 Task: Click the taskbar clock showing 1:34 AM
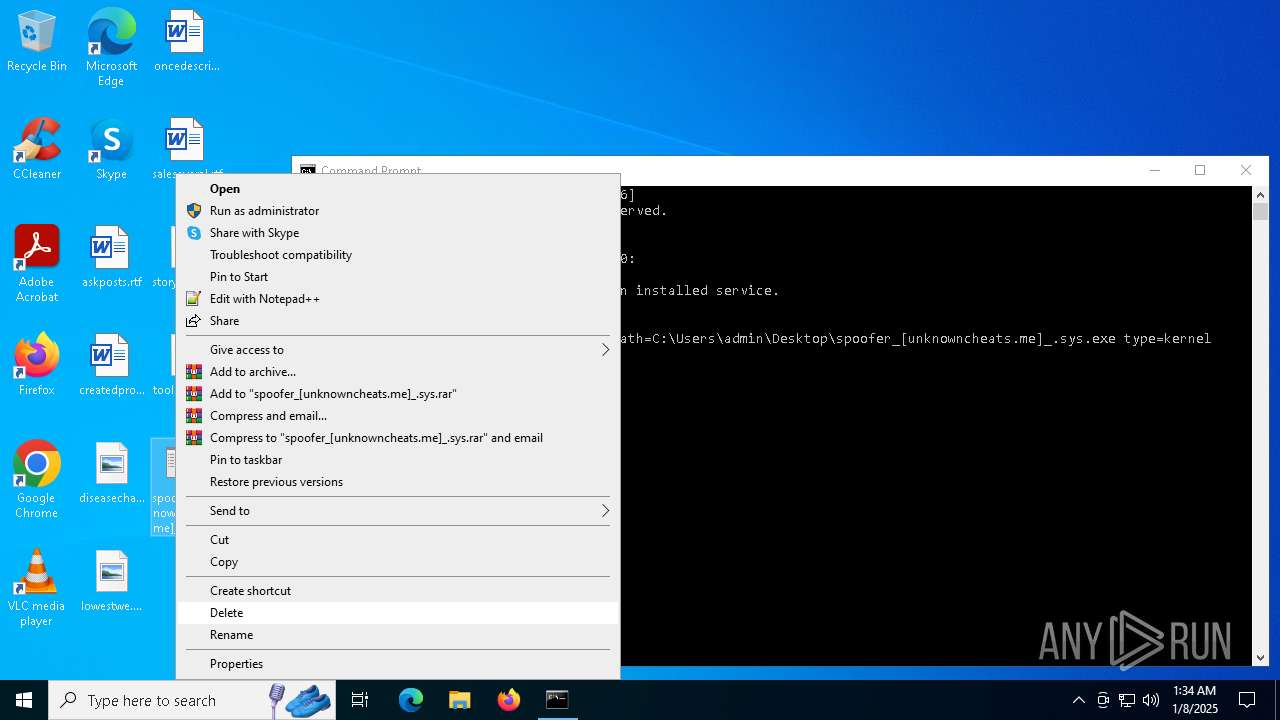1195,700
